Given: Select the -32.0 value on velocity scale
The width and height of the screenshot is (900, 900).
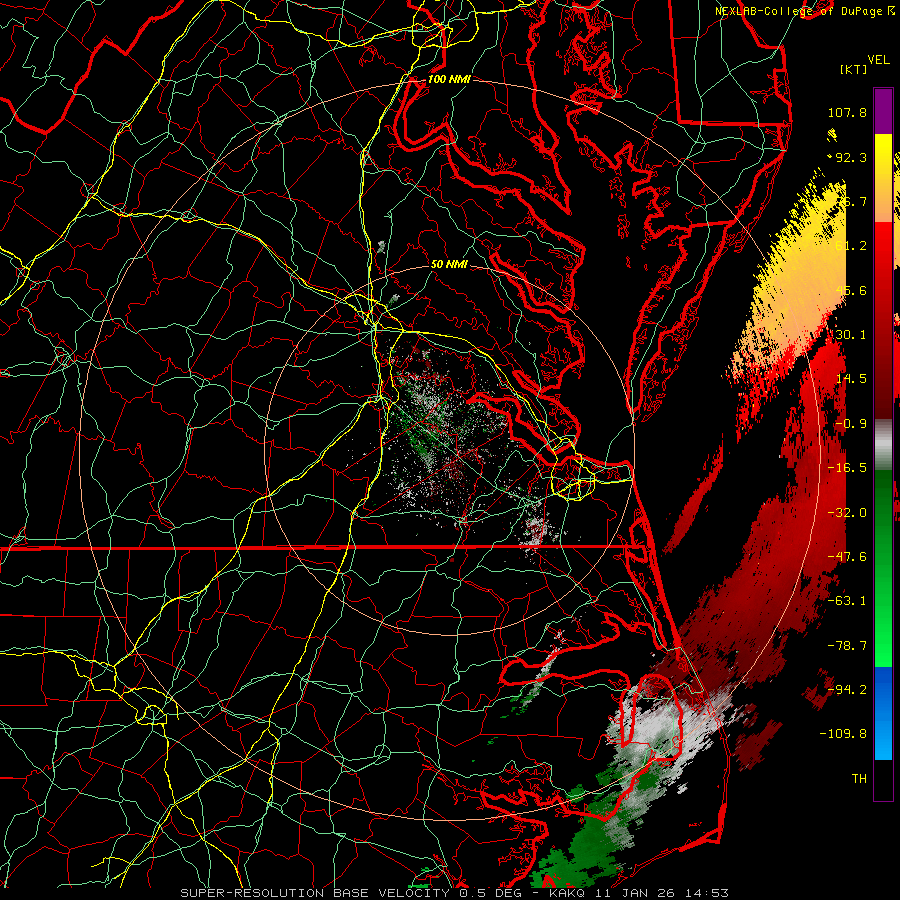Looking at the screenshot, I should coord(847,513).
